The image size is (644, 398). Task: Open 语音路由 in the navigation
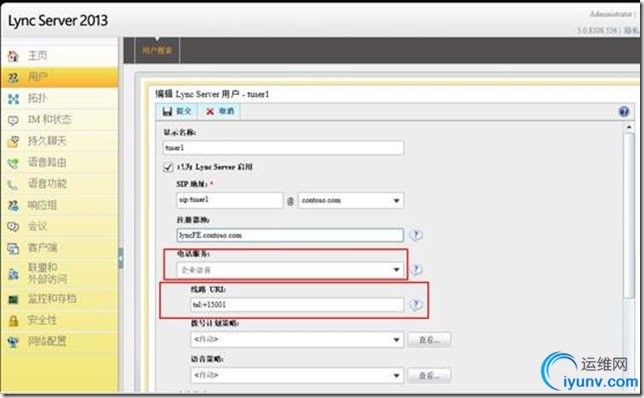(47, 163)
